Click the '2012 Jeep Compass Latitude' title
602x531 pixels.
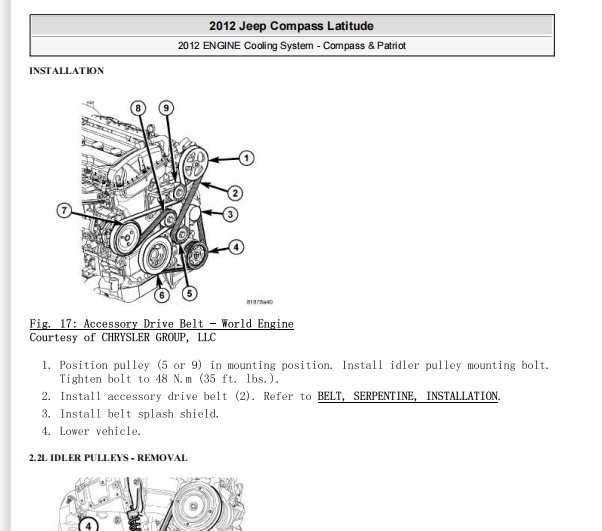(x=291, y=26)
